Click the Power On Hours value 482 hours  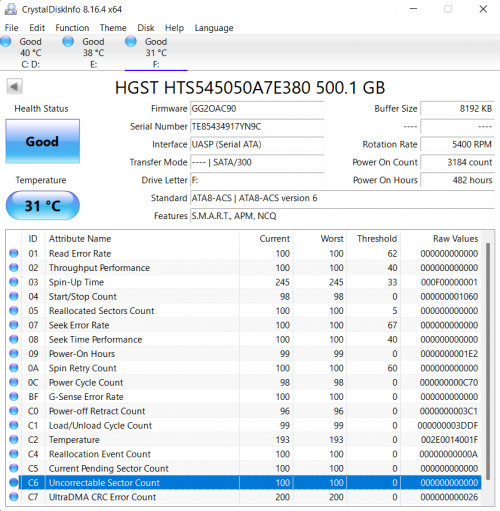pyautogui.click(x=457, y=180)
